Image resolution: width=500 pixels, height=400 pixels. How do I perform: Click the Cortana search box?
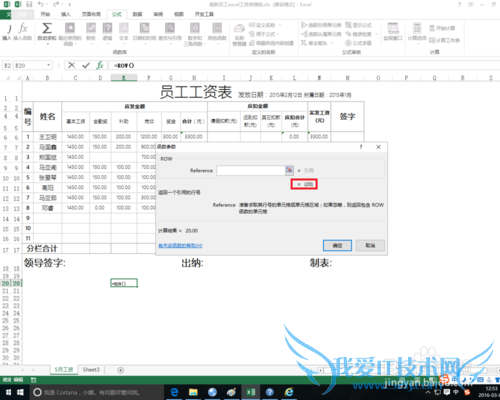pyautogui.click(x=96, y=392)
